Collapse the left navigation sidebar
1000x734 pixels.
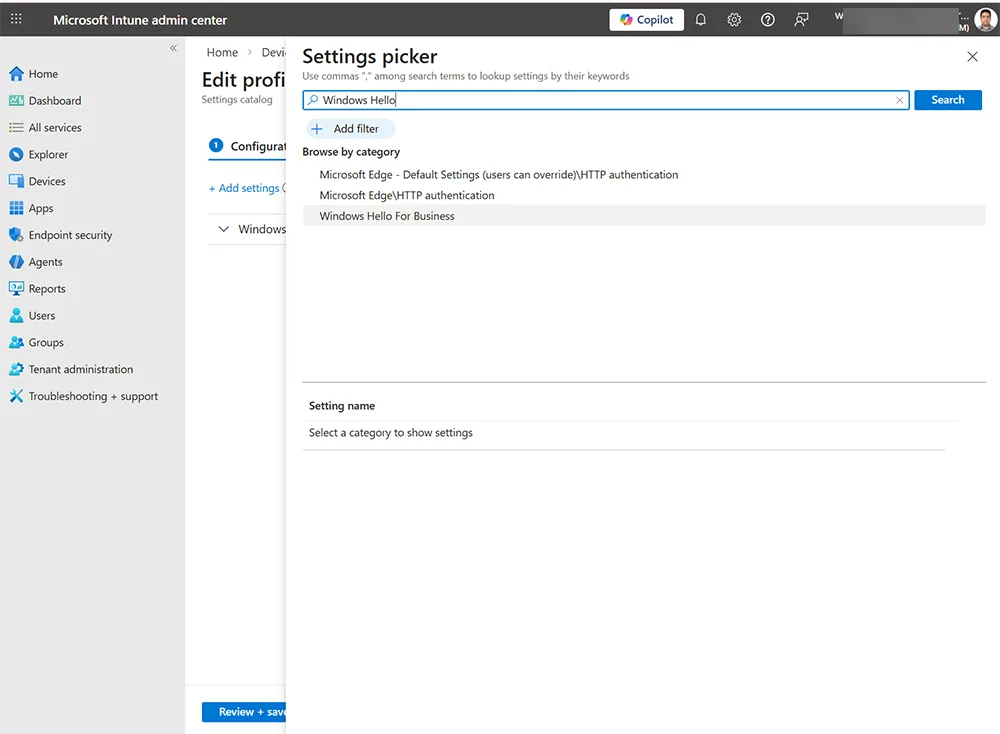pyautogui.click(x=173, y=47)
